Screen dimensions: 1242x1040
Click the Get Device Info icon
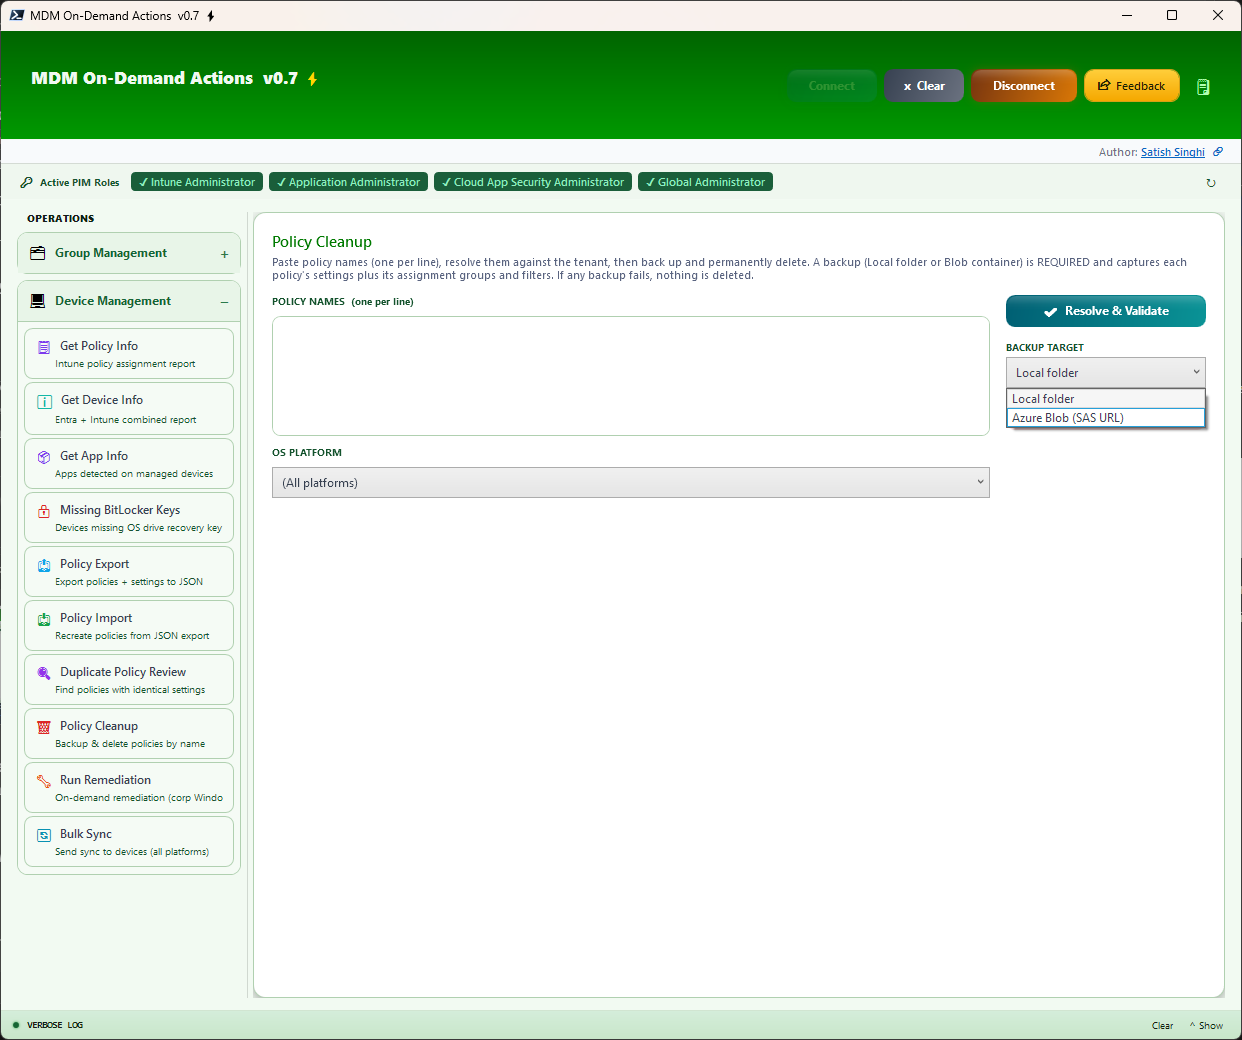[x=44, y=401]
